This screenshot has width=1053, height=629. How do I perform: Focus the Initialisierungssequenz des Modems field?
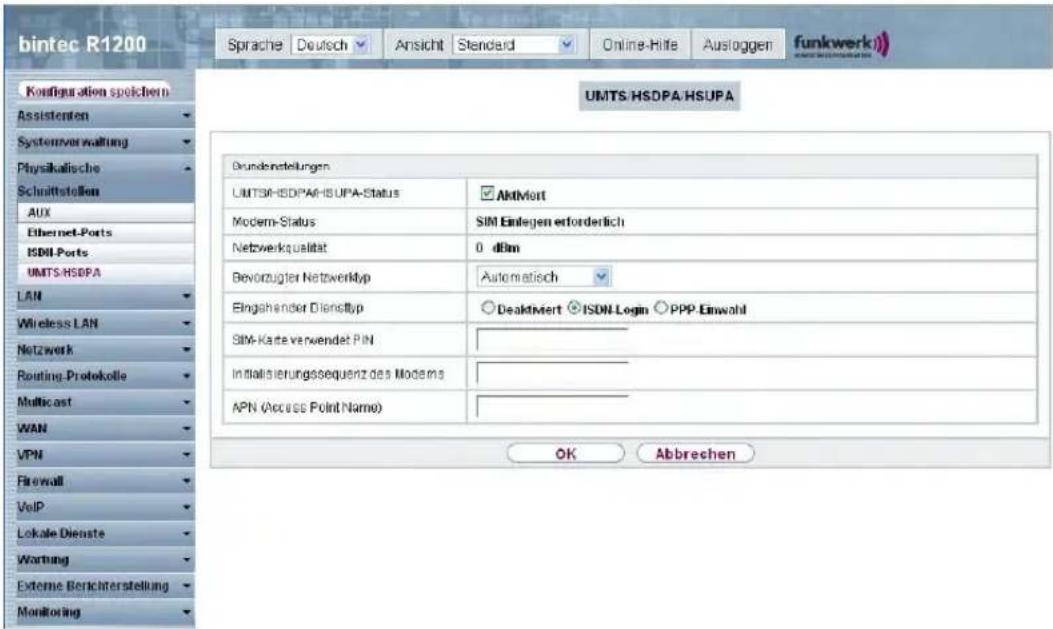tap(553, 373)
